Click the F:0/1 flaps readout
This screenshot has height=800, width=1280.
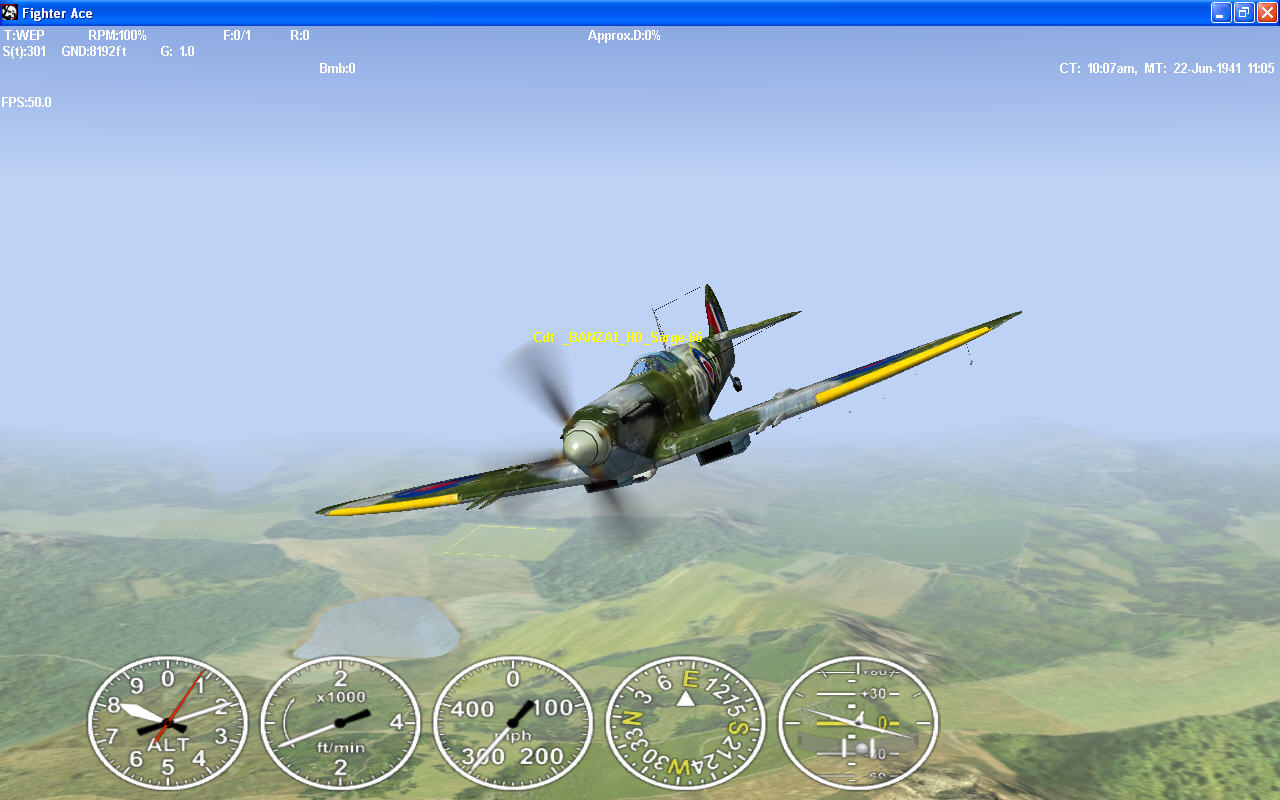point(237,36)
